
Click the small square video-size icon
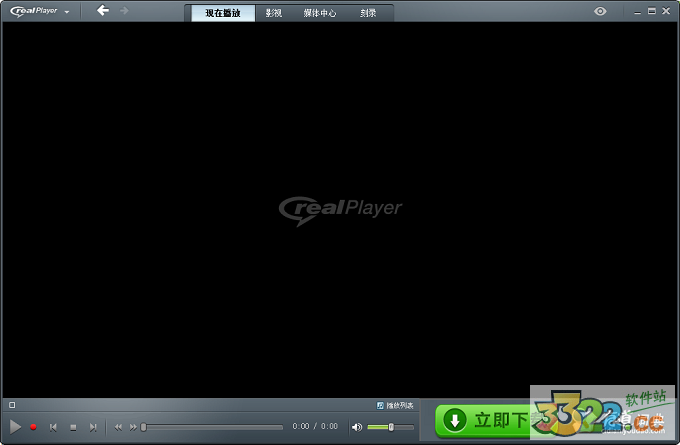pyautogui.click(x=12, y=405)
